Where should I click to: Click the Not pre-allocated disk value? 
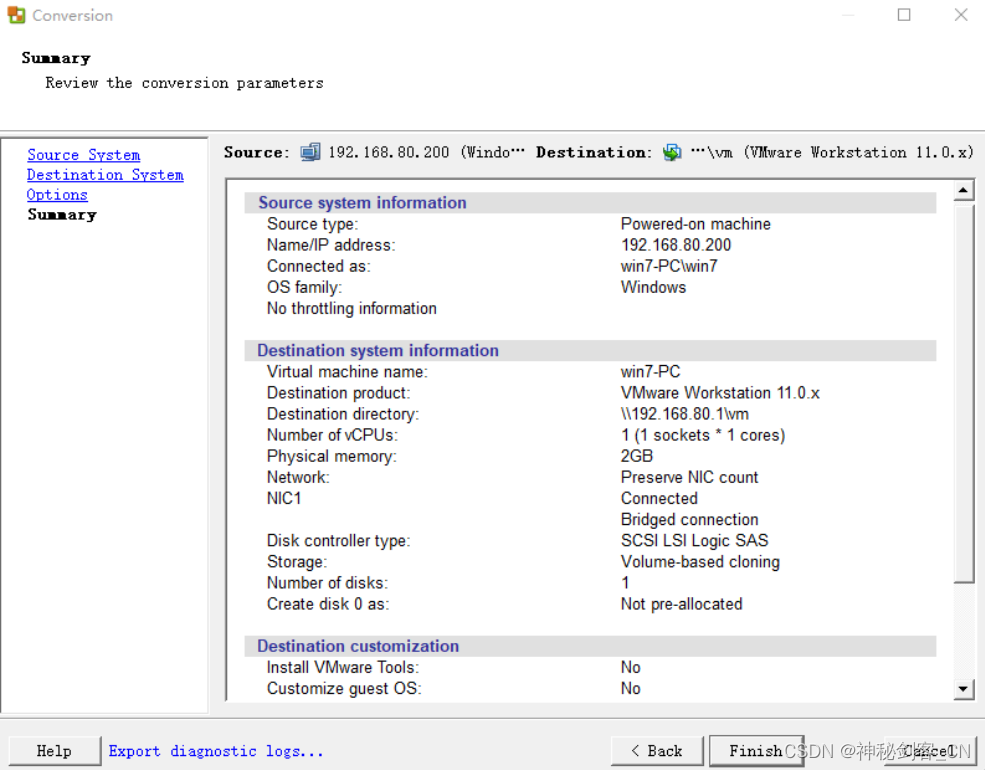click(x=682, y=604)
